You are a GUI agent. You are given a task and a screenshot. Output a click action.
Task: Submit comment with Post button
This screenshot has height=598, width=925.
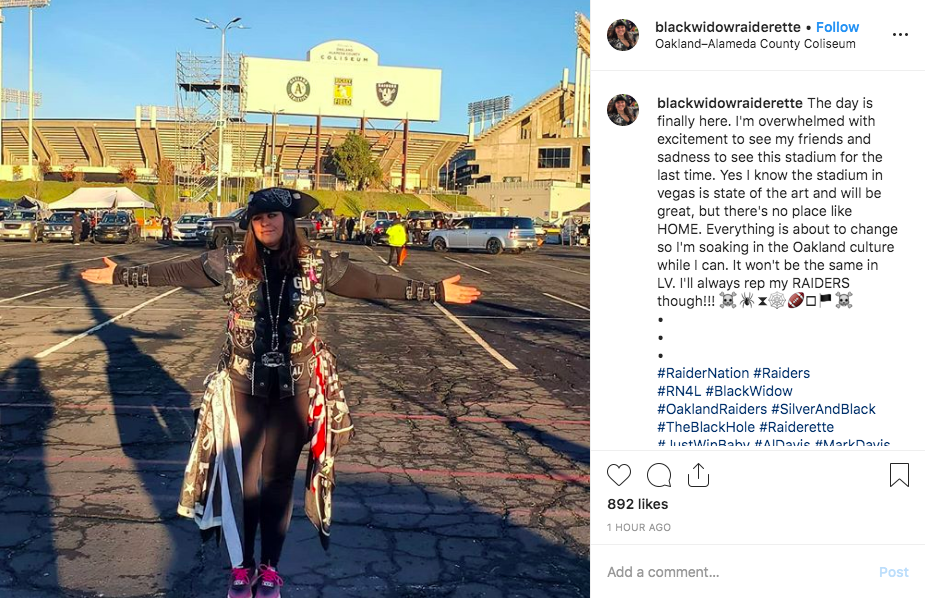point(894,572)
